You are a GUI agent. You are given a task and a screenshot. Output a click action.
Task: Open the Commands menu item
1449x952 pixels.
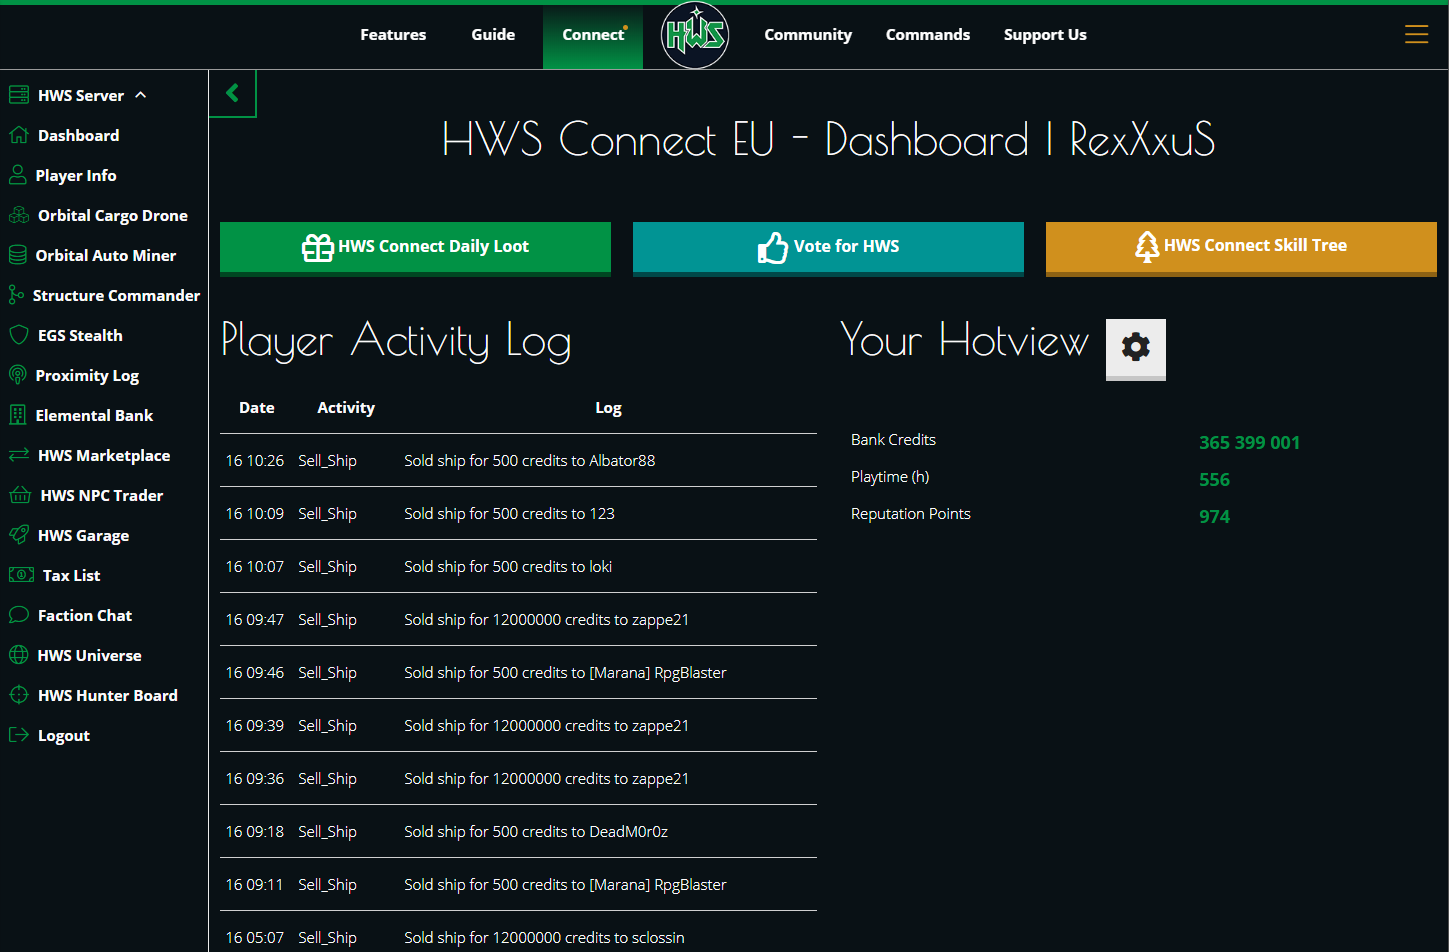tap(927, 35)
